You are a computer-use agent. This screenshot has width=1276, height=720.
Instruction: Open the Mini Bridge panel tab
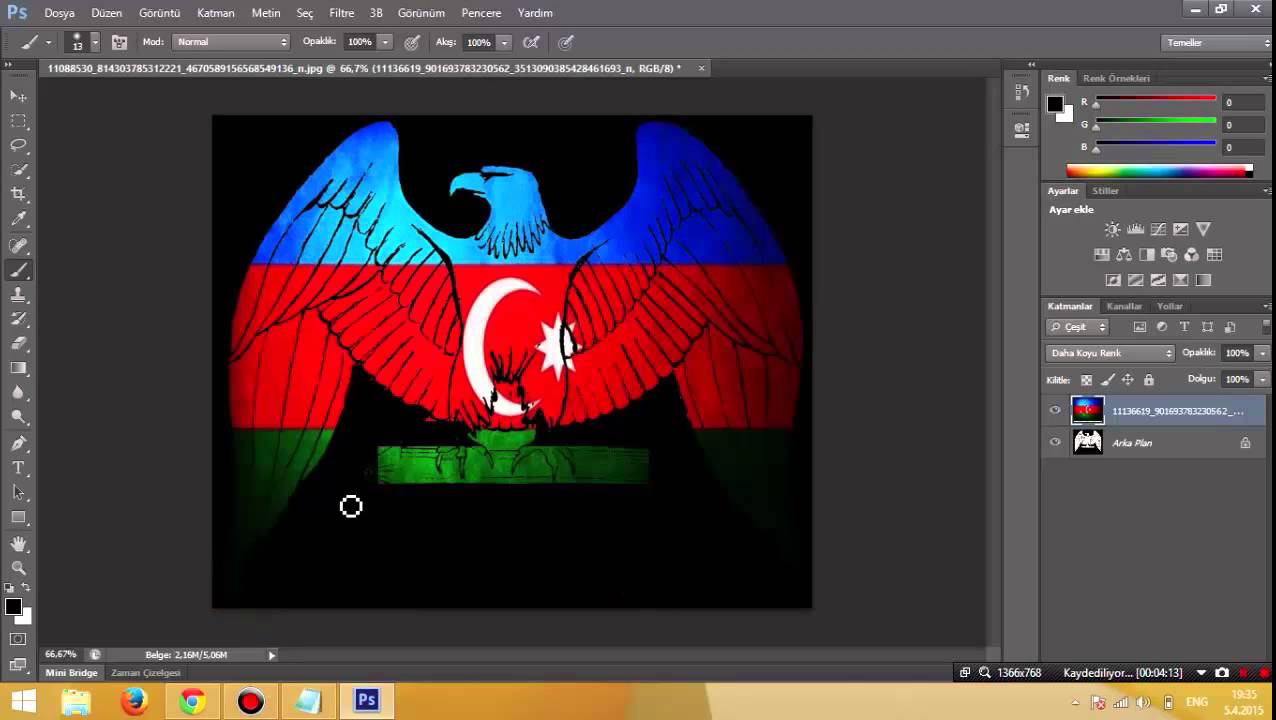pyautogui.click(x=71, y=673)
